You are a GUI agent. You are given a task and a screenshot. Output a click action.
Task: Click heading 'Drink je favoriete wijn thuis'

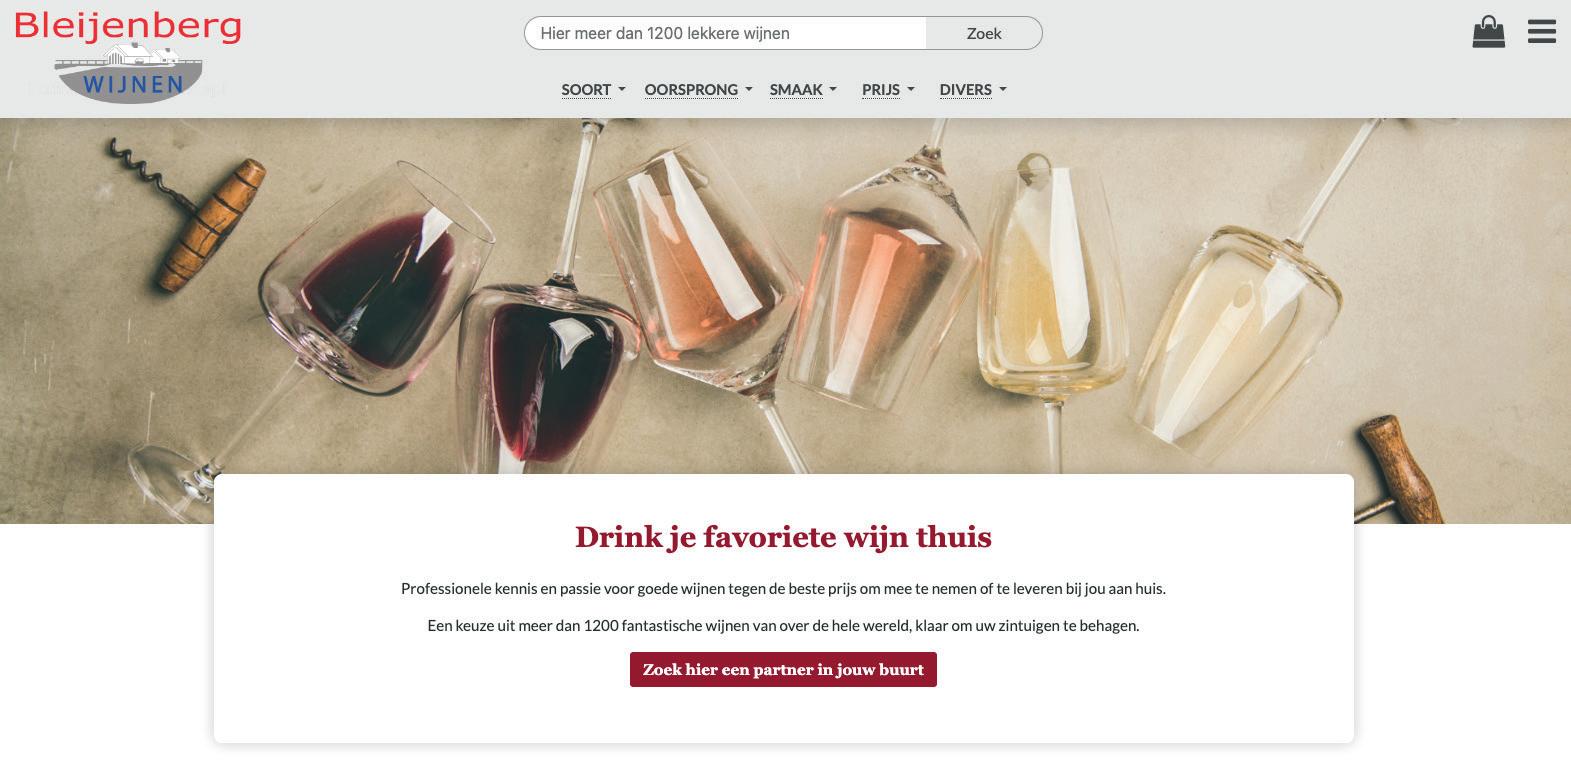point(783,537)
